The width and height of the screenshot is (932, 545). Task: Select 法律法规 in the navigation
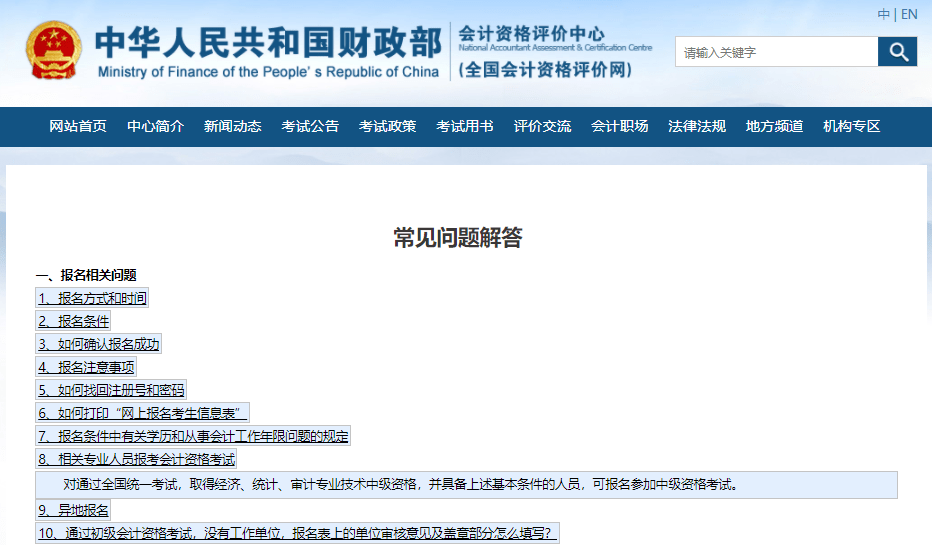(697, 127)
